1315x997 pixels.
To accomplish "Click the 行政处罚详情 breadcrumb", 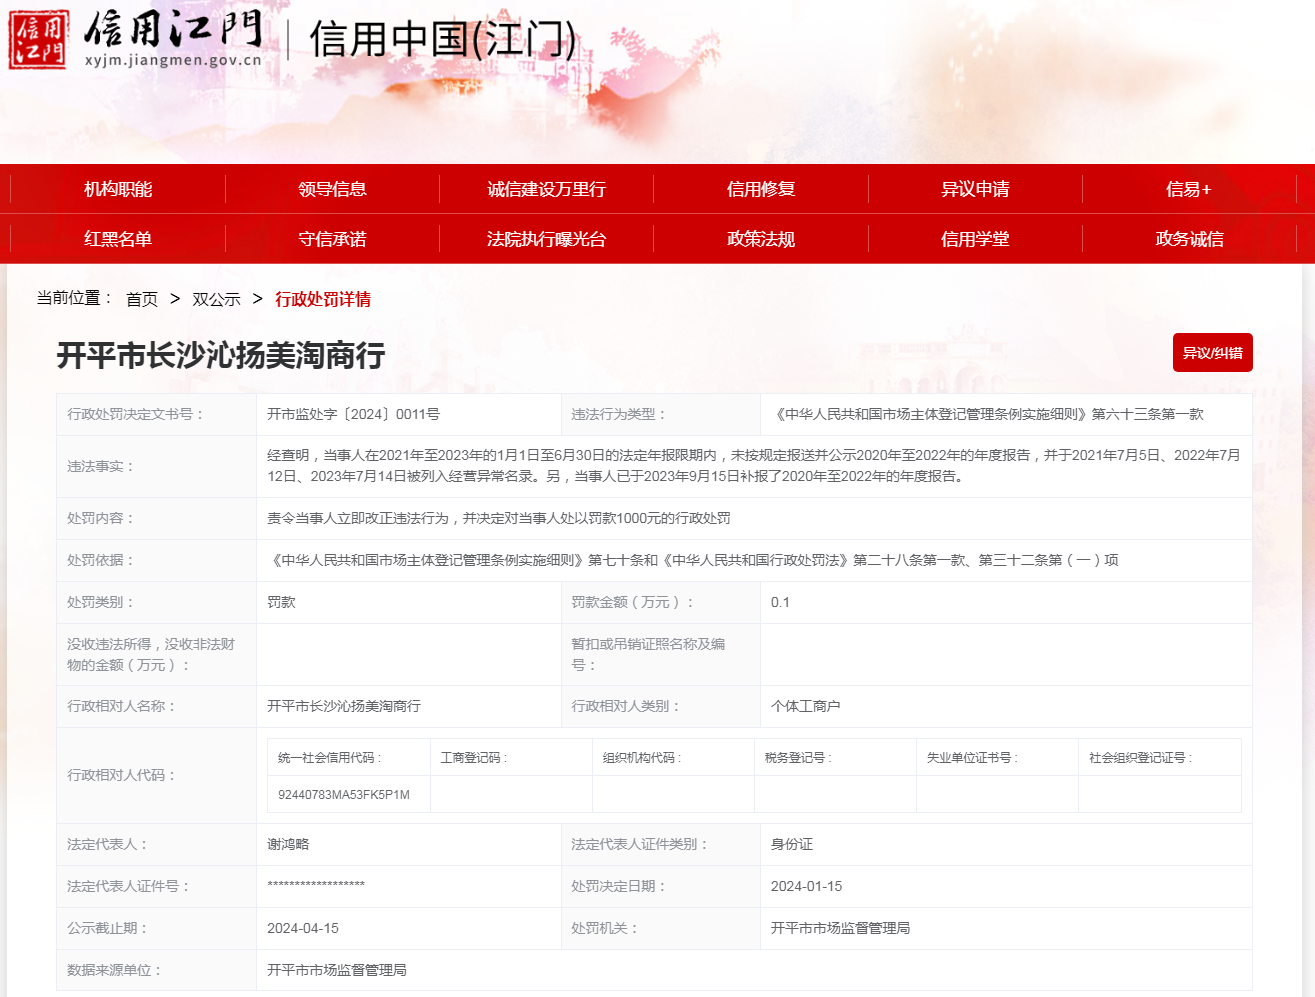I will click(x=323, y=299).
